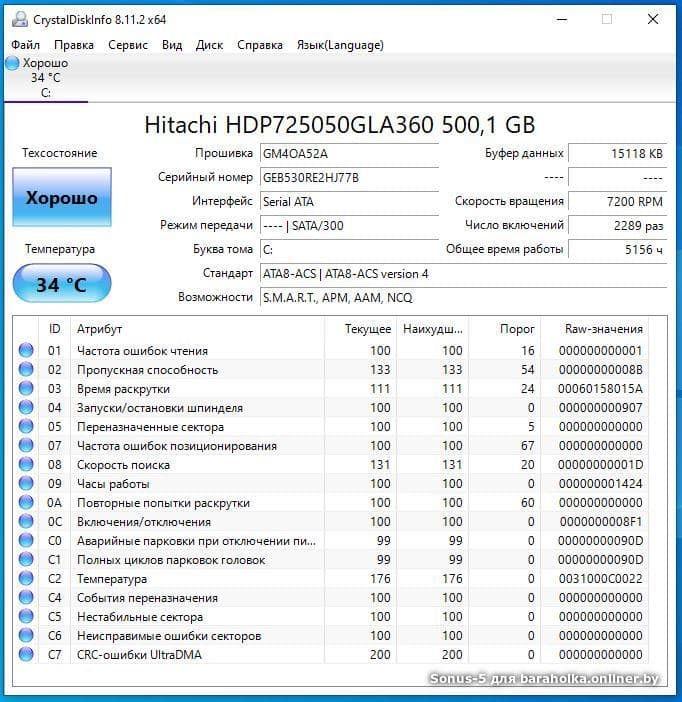The width and height of the screenshot is (682, 702).
Task: Open the Сервис menu
Action: (128, 45)
